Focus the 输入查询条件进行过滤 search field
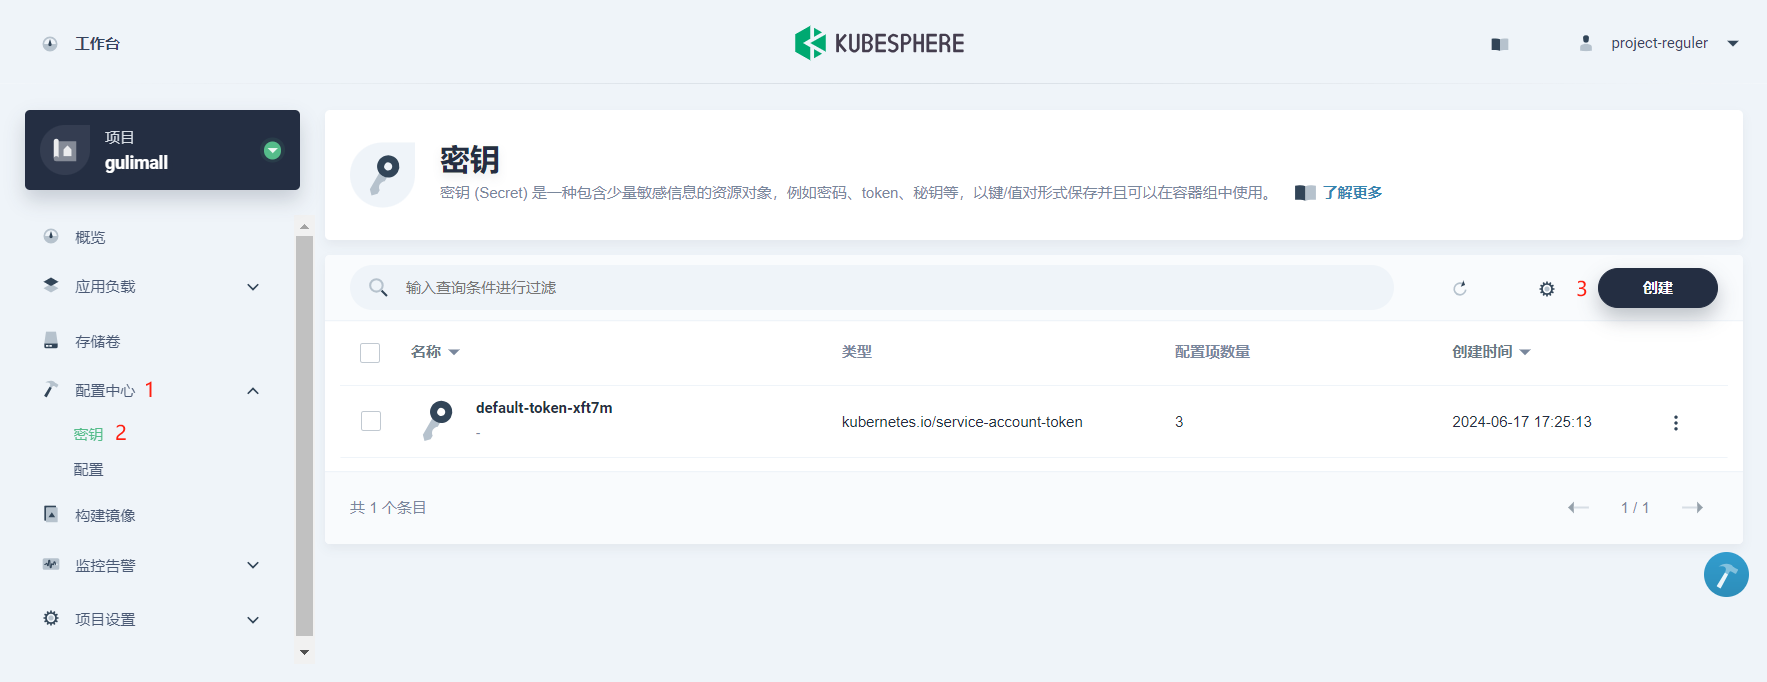This screenshot has height=682, width=1767. pyautogui.click(x=872, y=288)
